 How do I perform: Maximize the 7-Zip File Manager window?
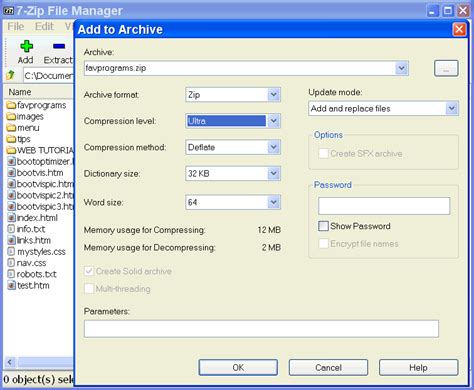point(448,11)
